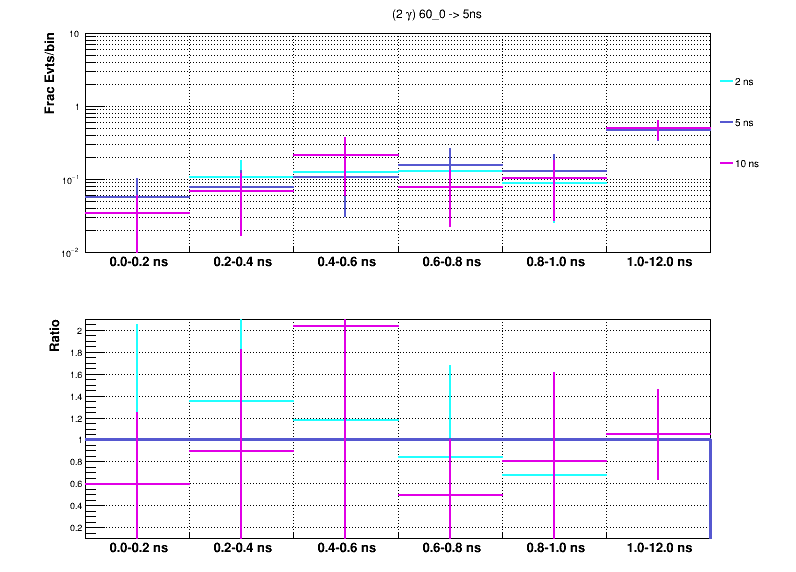Screen dimensions: 796x572
Task: Click '0.0-0.2 ns' label under top plot
Action: point(137,262)
